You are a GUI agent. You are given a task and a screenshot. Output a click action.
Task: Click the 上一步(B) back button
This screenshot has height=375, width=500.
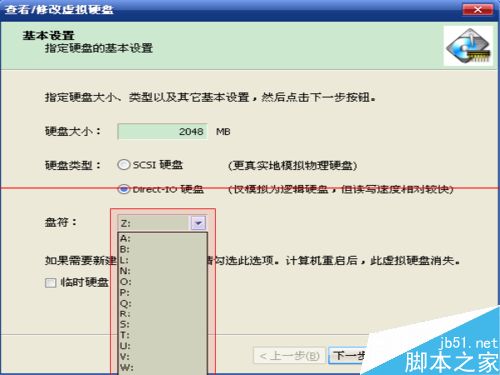click(289, 356)
